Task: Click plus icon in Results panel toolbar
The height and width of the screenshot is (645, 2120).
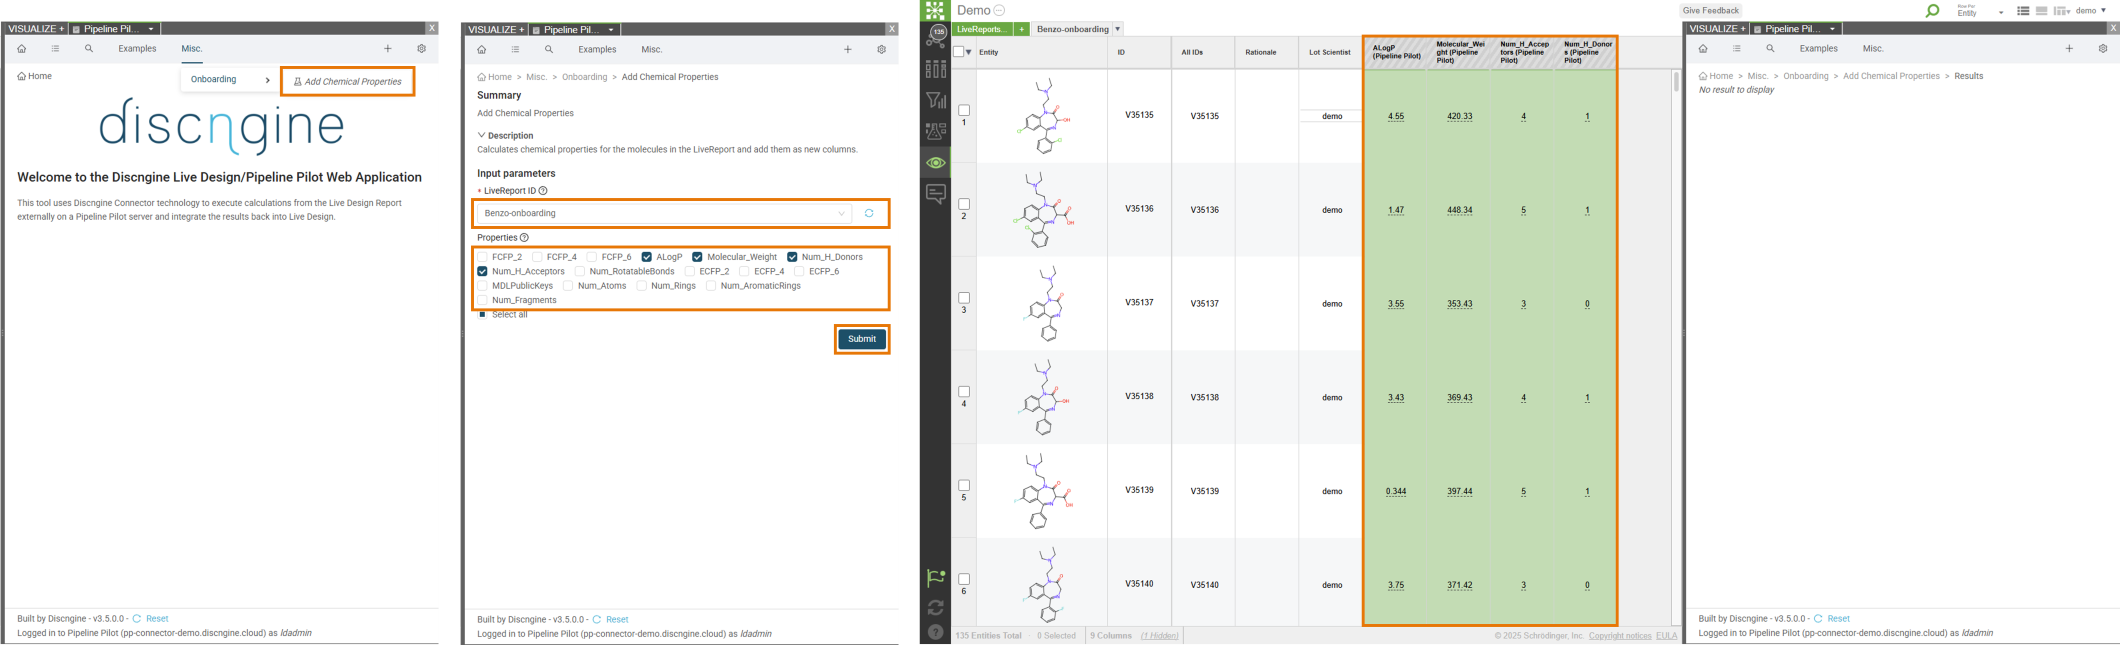Action: coord(2070,48)
